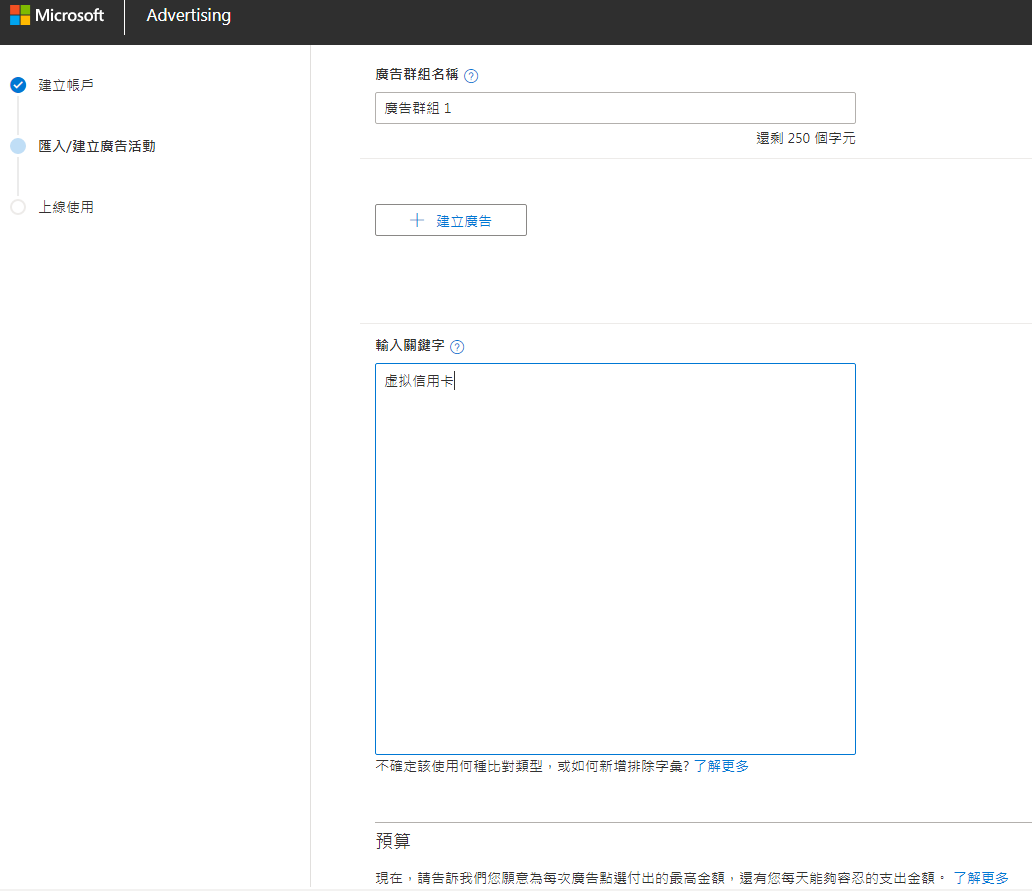Image resolution: width=1032 pixels, height=891 pixels.
Task: Click the empty circle beside 上線使用
Action: [x=18, y=207]
